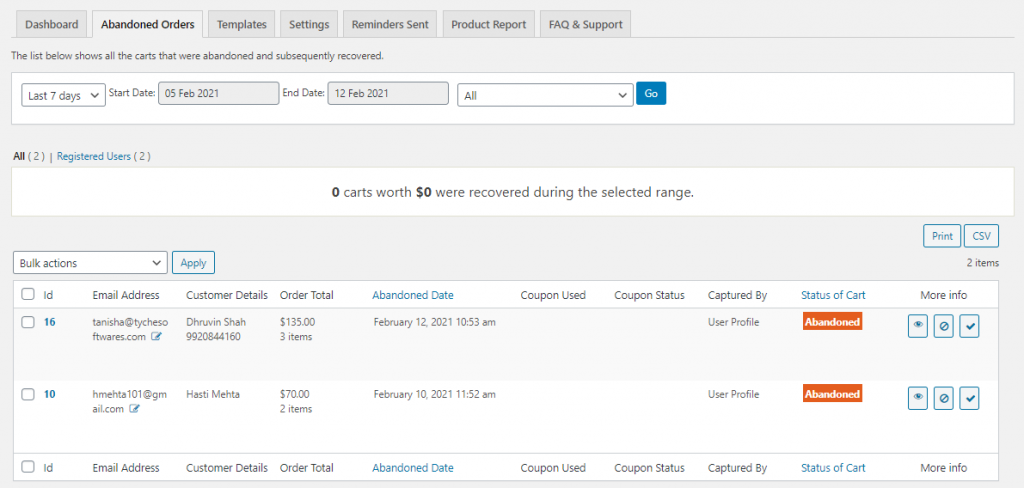This screenshot has width=1024, height=488.
Task: Click the Start Date field
Action: tap(218, 93)
